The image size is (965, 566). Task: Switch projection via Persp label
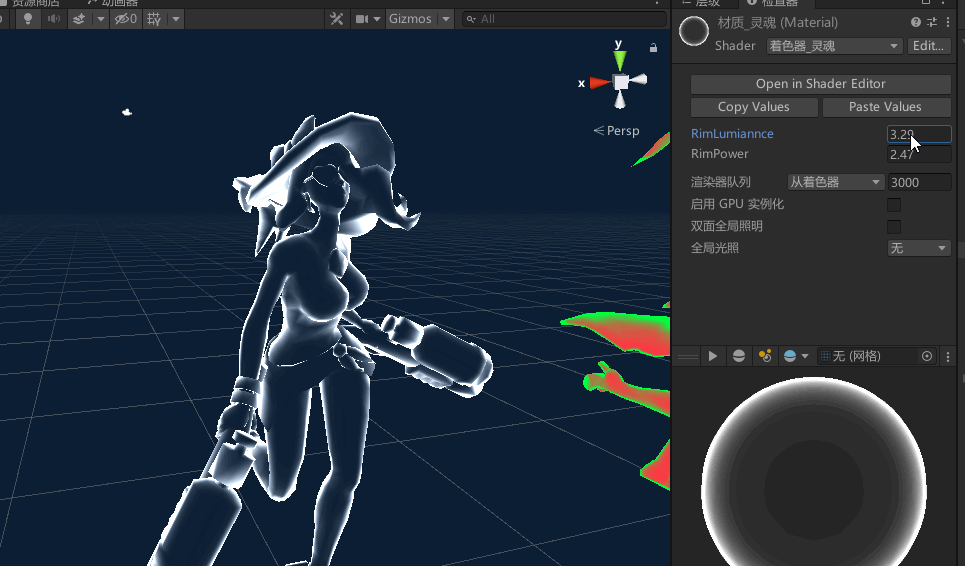616,130
